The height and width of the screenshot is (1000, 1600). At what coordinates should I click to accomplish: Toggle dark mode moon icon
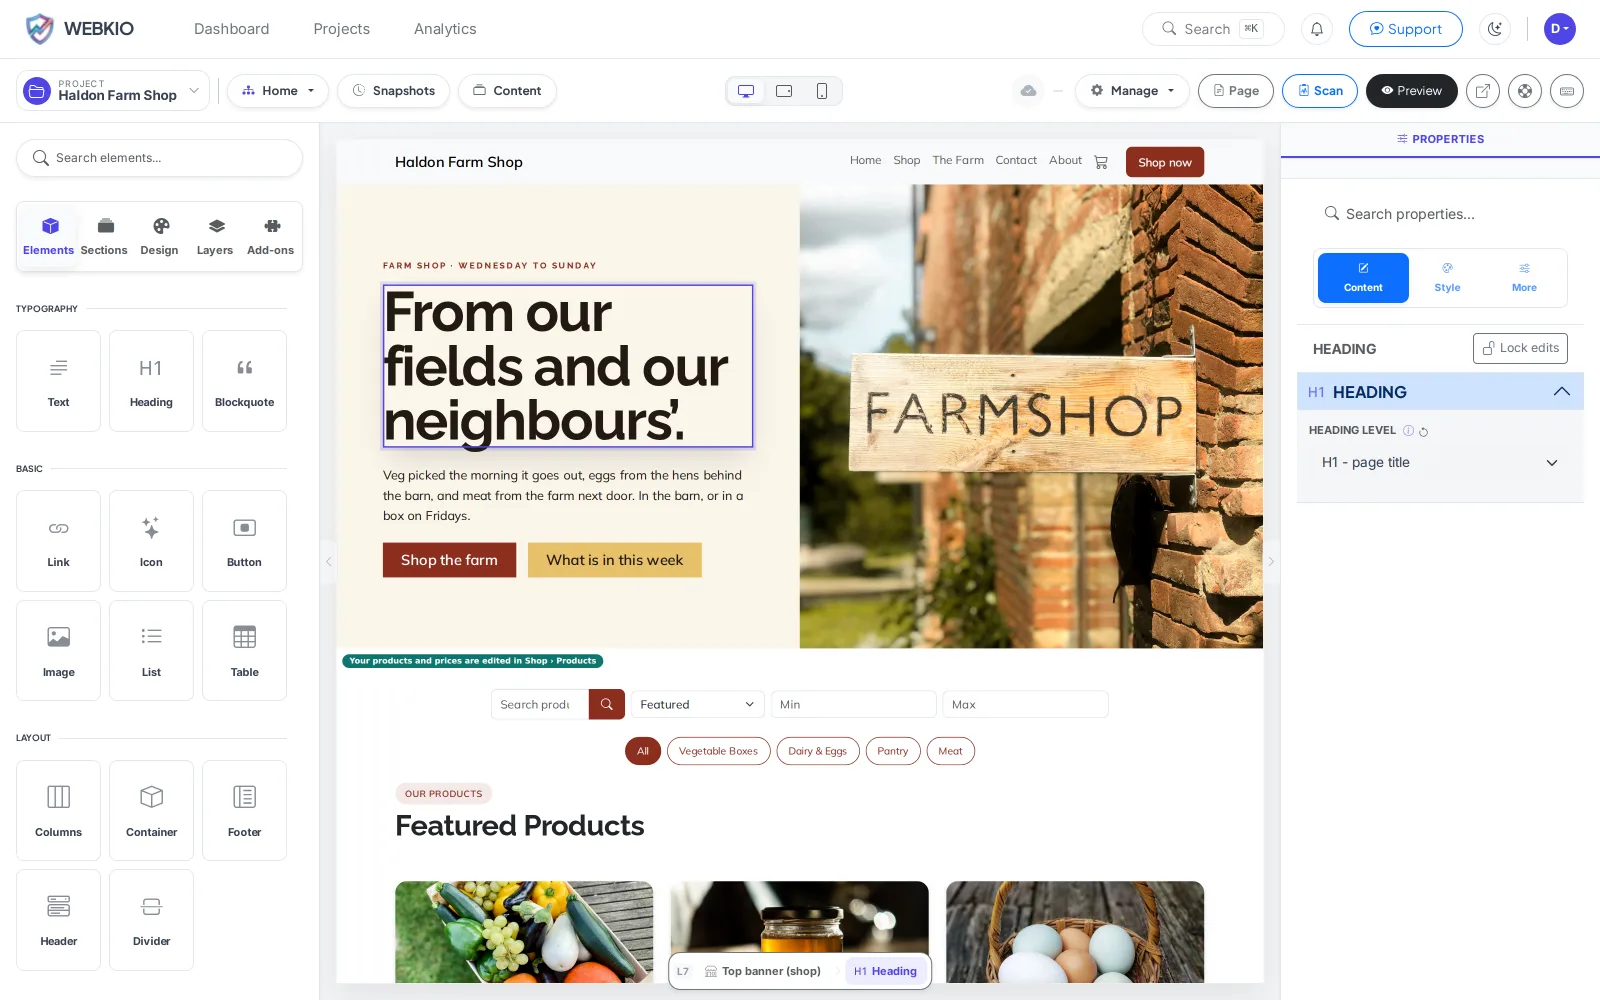[x=1495, y=29]
